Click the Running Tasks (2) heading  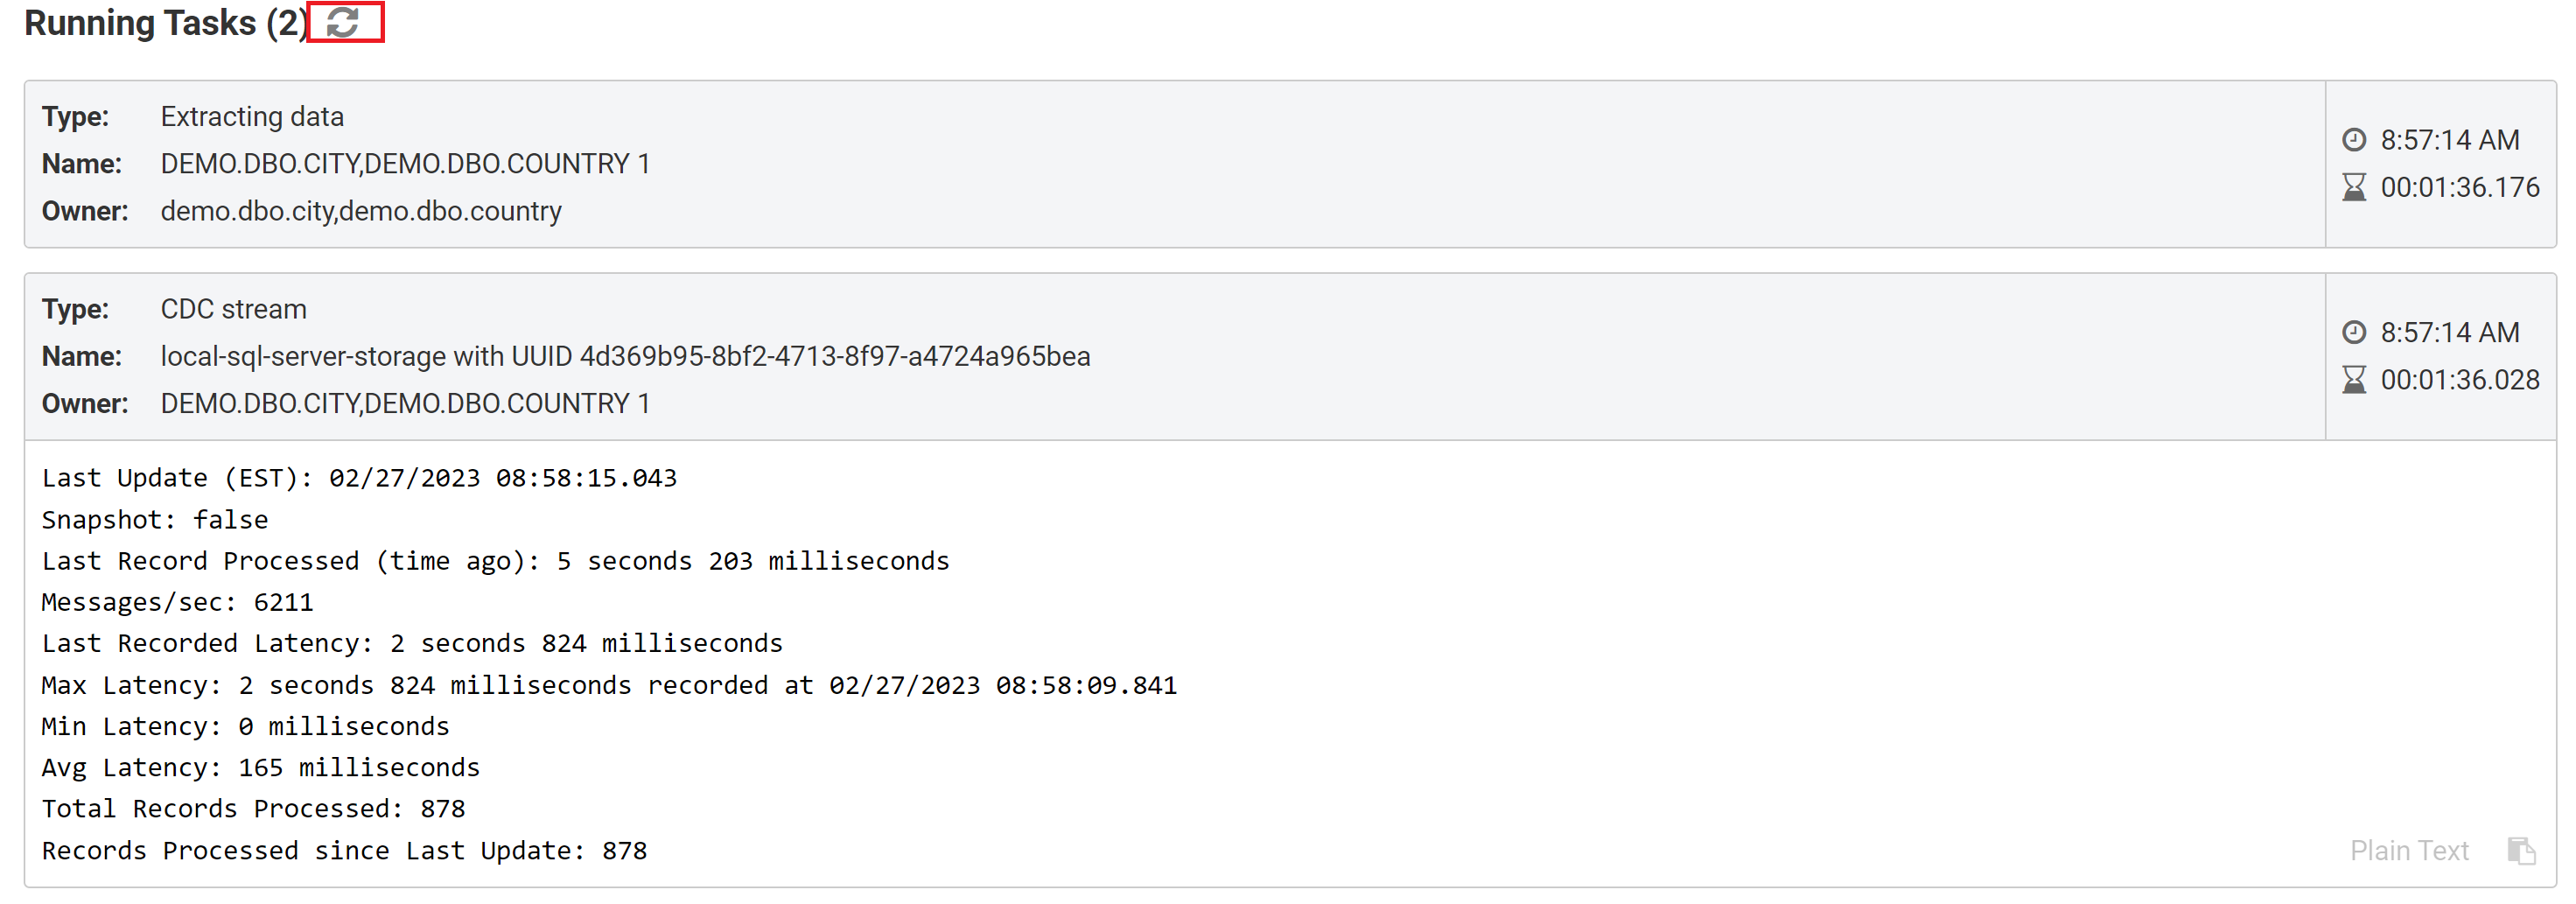[166, 22]
